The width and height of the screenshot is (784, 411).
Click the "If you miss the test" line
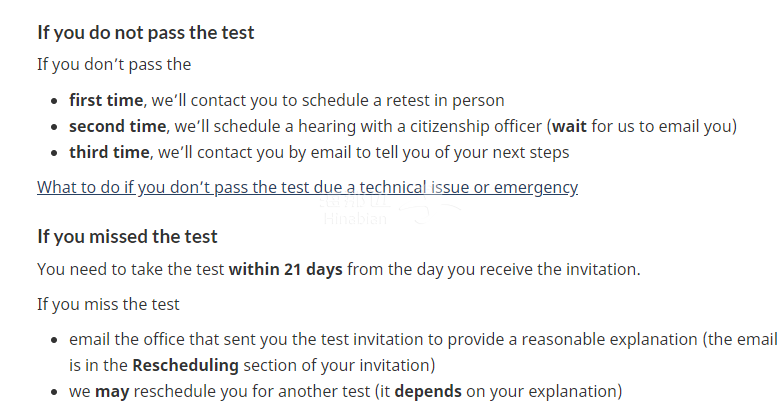coord(108,303)
